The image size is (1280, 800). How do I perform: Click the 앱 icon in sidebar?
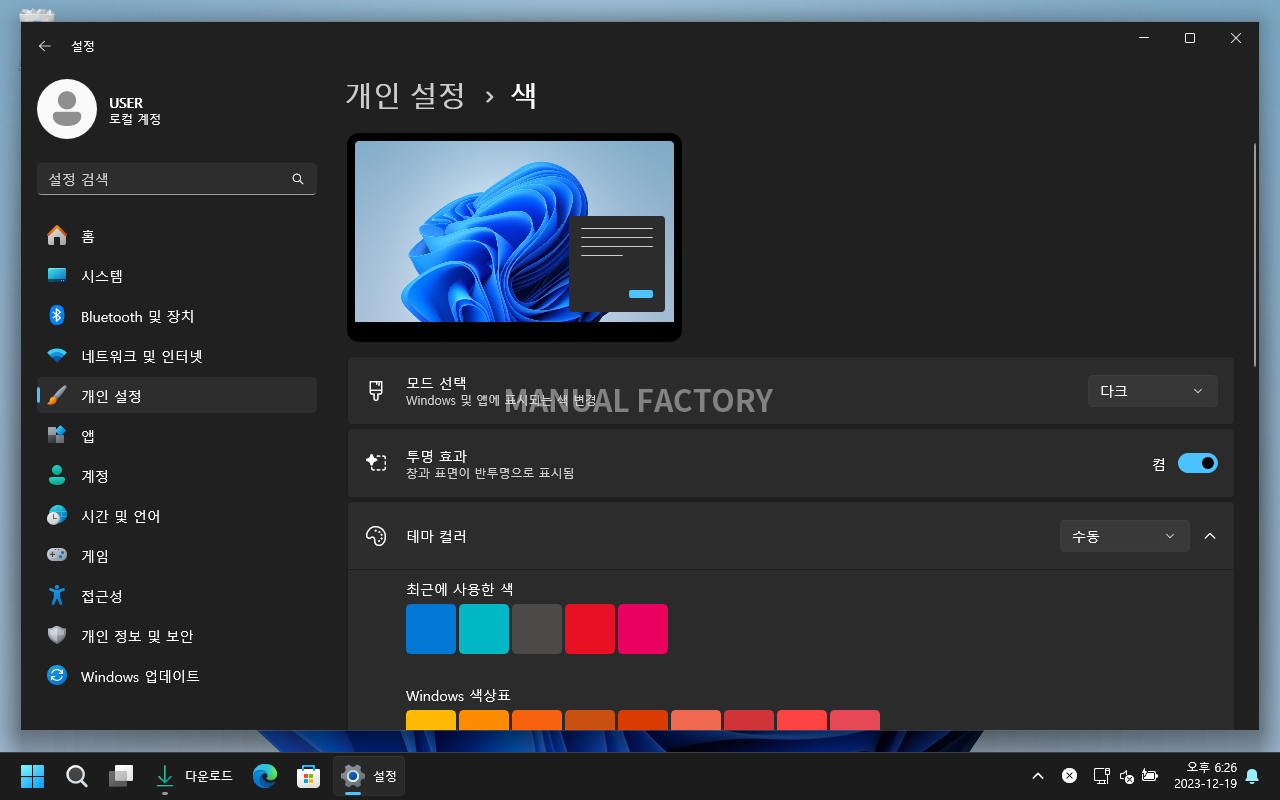click(57, 436)
